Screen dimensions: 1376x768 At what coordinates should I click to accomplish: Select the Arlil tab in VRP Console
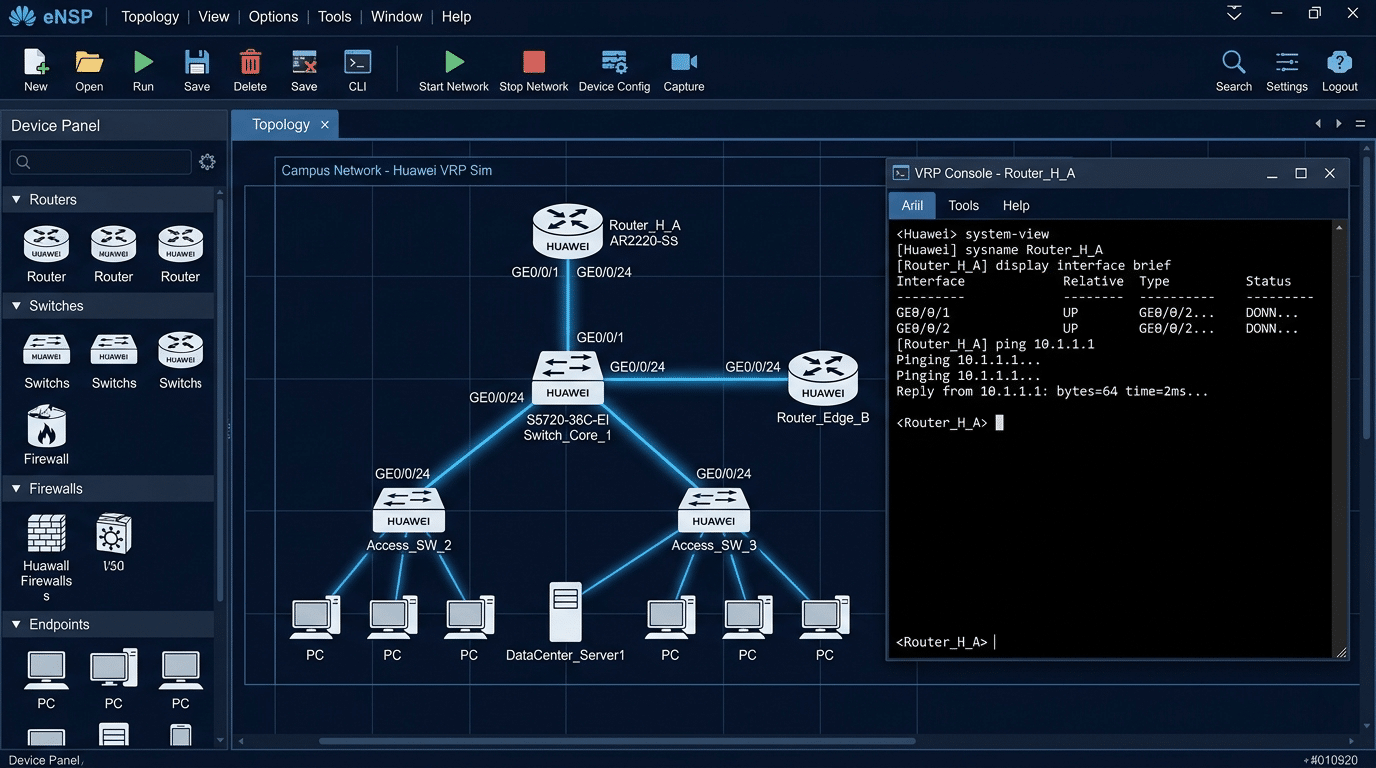(x=912, y=205)
